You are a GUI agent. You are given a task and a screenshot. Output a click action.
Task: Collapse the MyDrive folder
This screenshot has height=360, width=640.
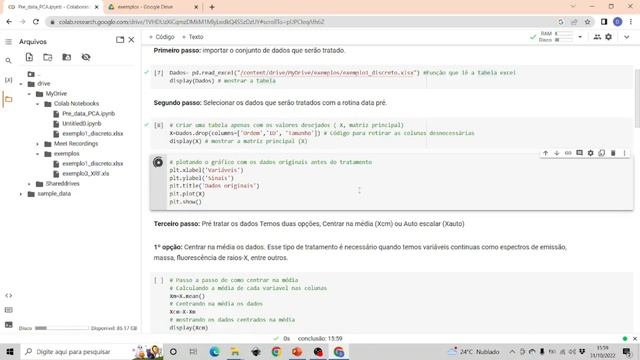[x=29, y=94]
